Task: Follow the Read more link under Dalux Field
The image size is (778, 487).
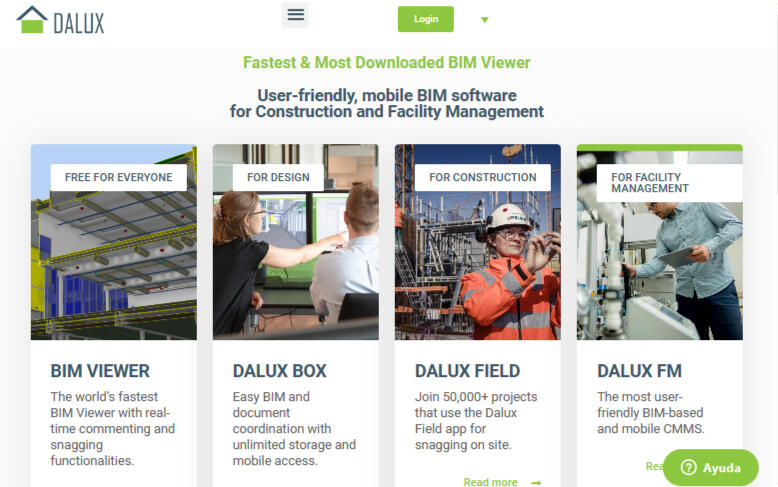Action: tap(490, 482)
